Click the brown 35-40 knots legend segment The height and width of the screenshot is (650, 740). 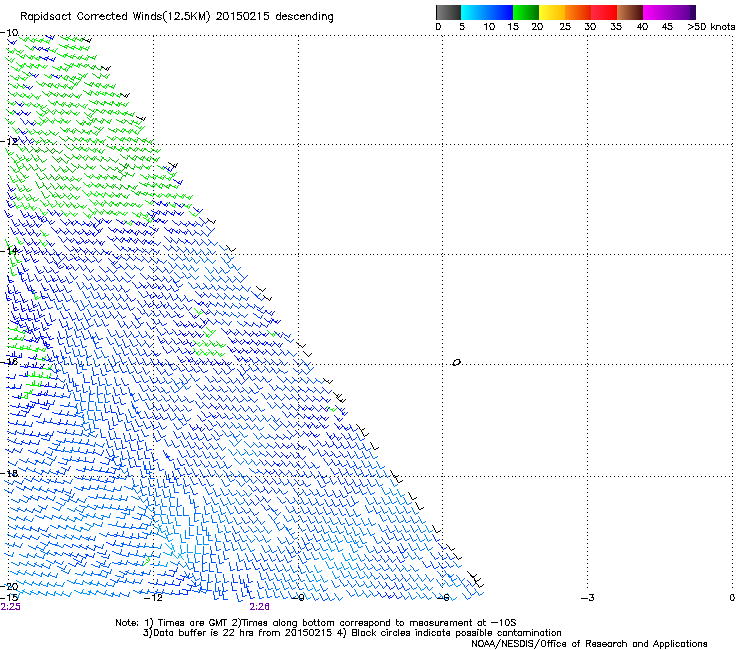click(630, 12)
